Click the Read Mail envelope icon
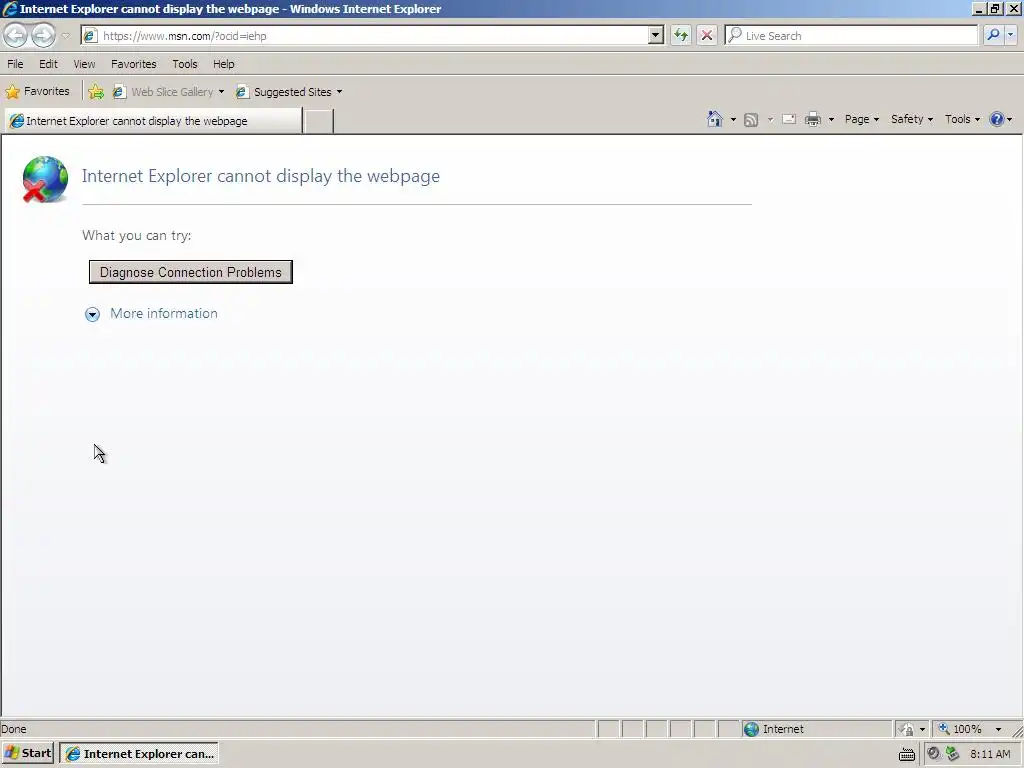 789,119
